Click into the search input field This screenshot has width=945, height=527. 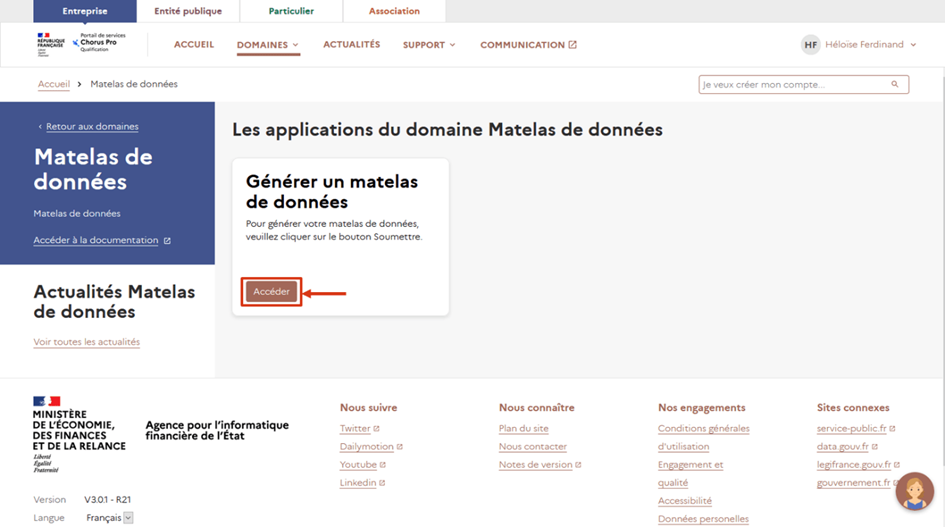[x=790, y=85]
